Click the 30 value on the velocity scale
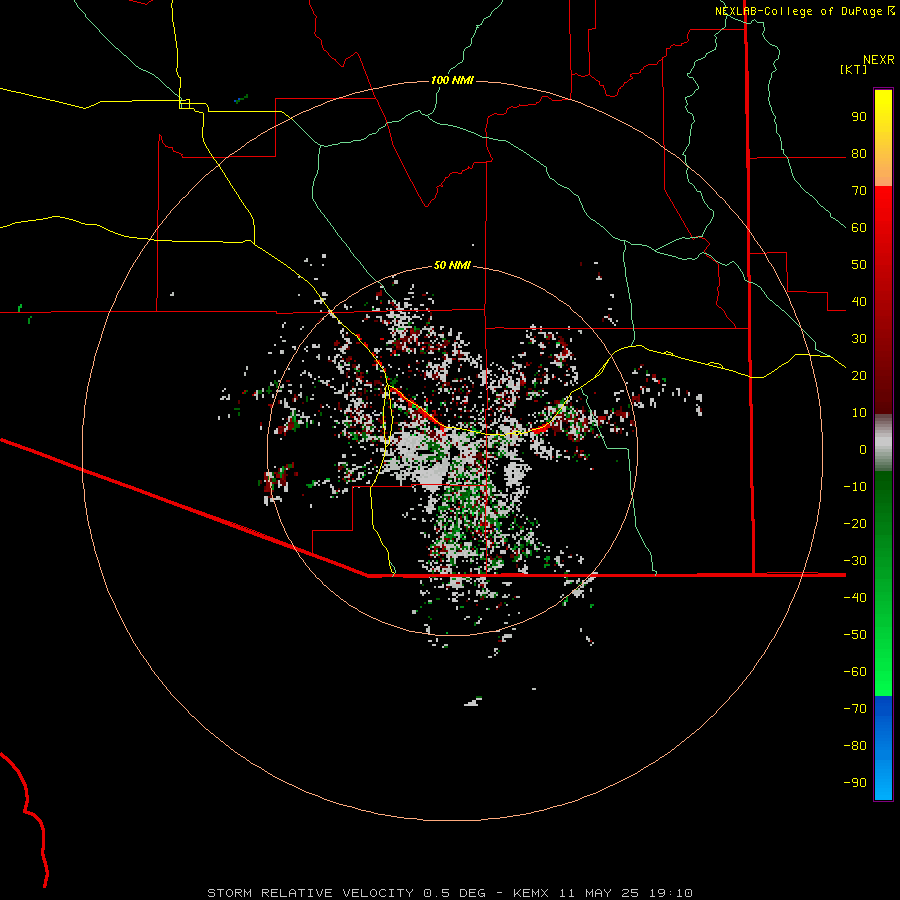The width and height of the screenshot is (900, 900). (x=859, y=339)
